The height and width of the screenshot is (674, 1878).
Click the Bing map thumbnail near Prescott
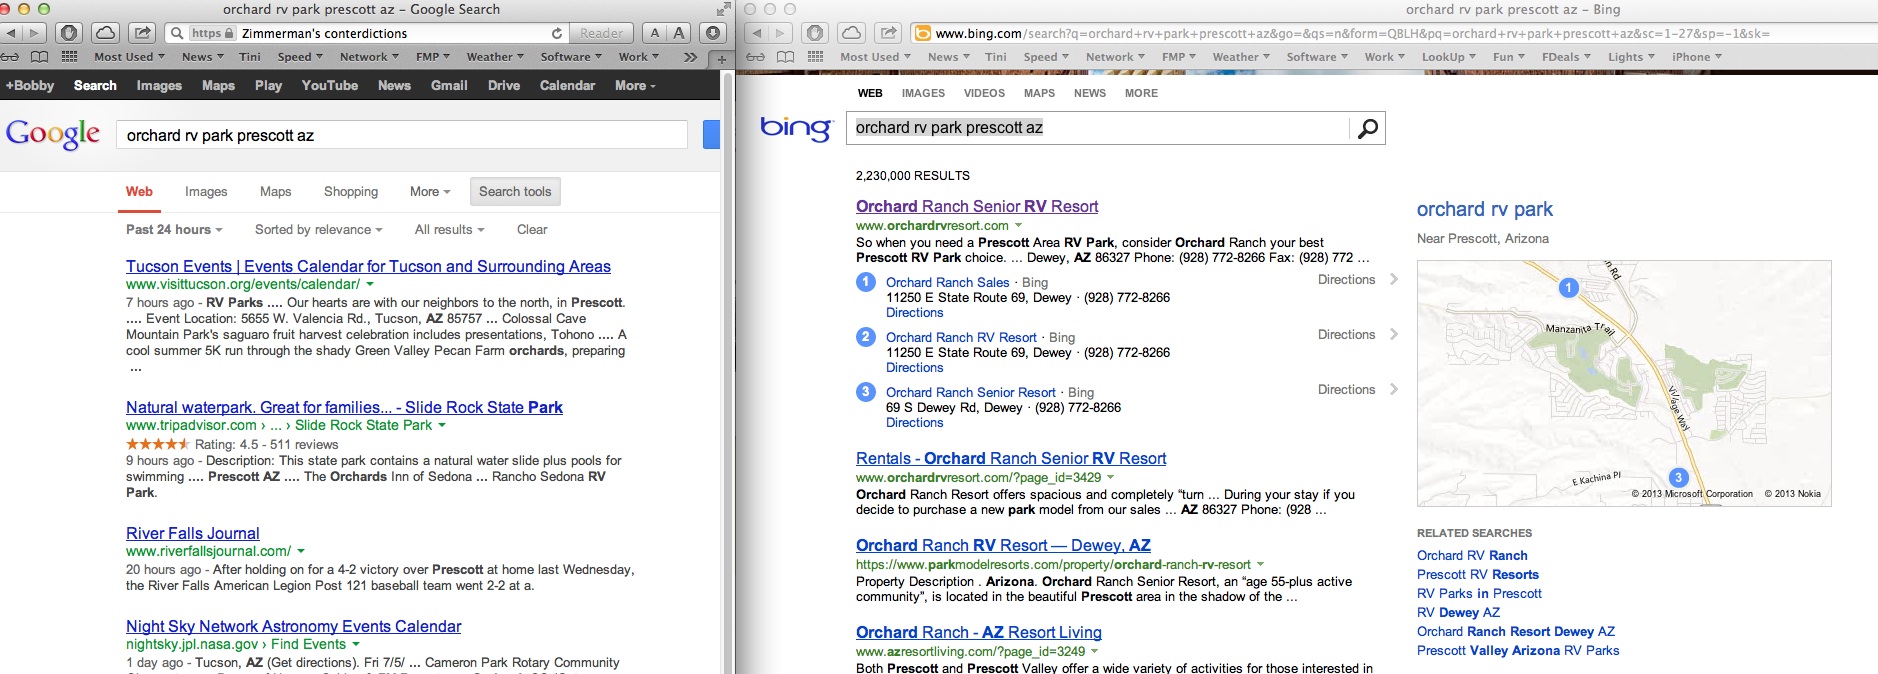click(x=1623, y=383)
